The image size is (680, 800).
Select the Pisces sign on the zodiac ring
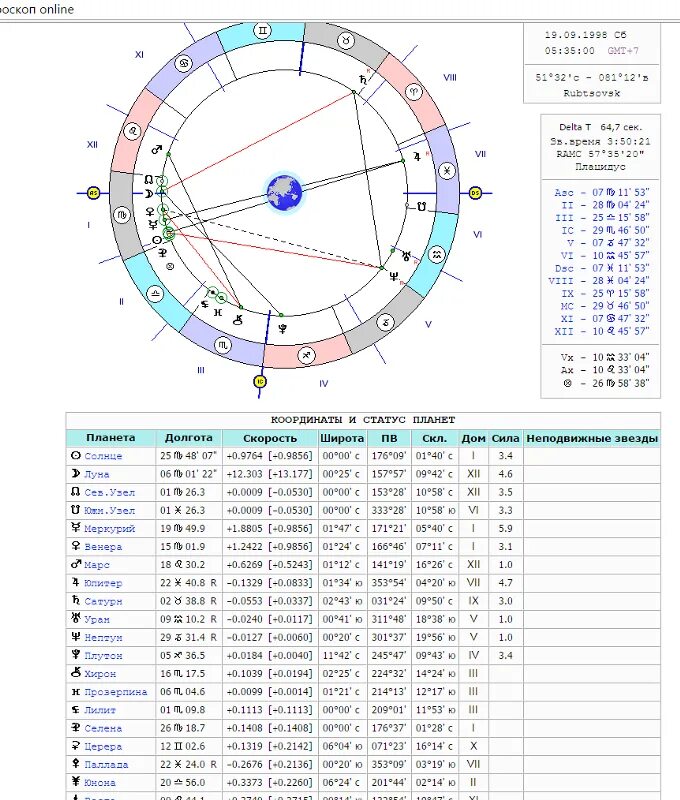[447, 171]
